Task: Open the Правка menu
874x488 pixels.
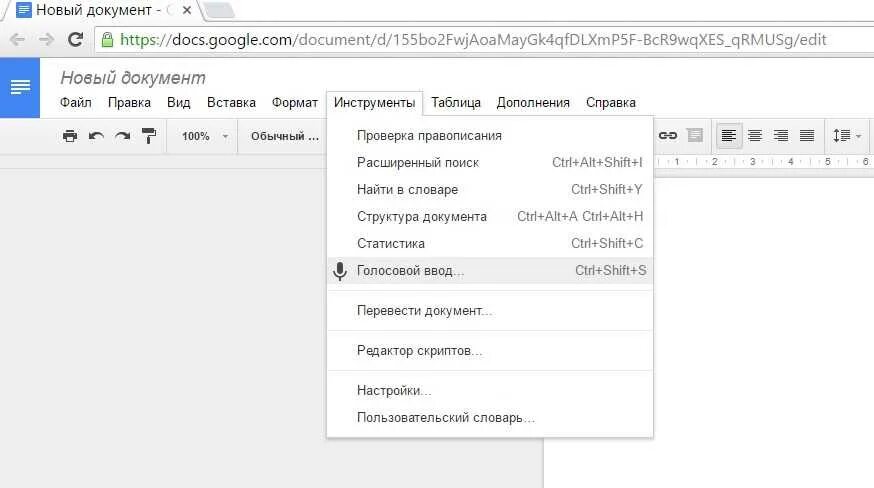Action: tap(129, 103)
